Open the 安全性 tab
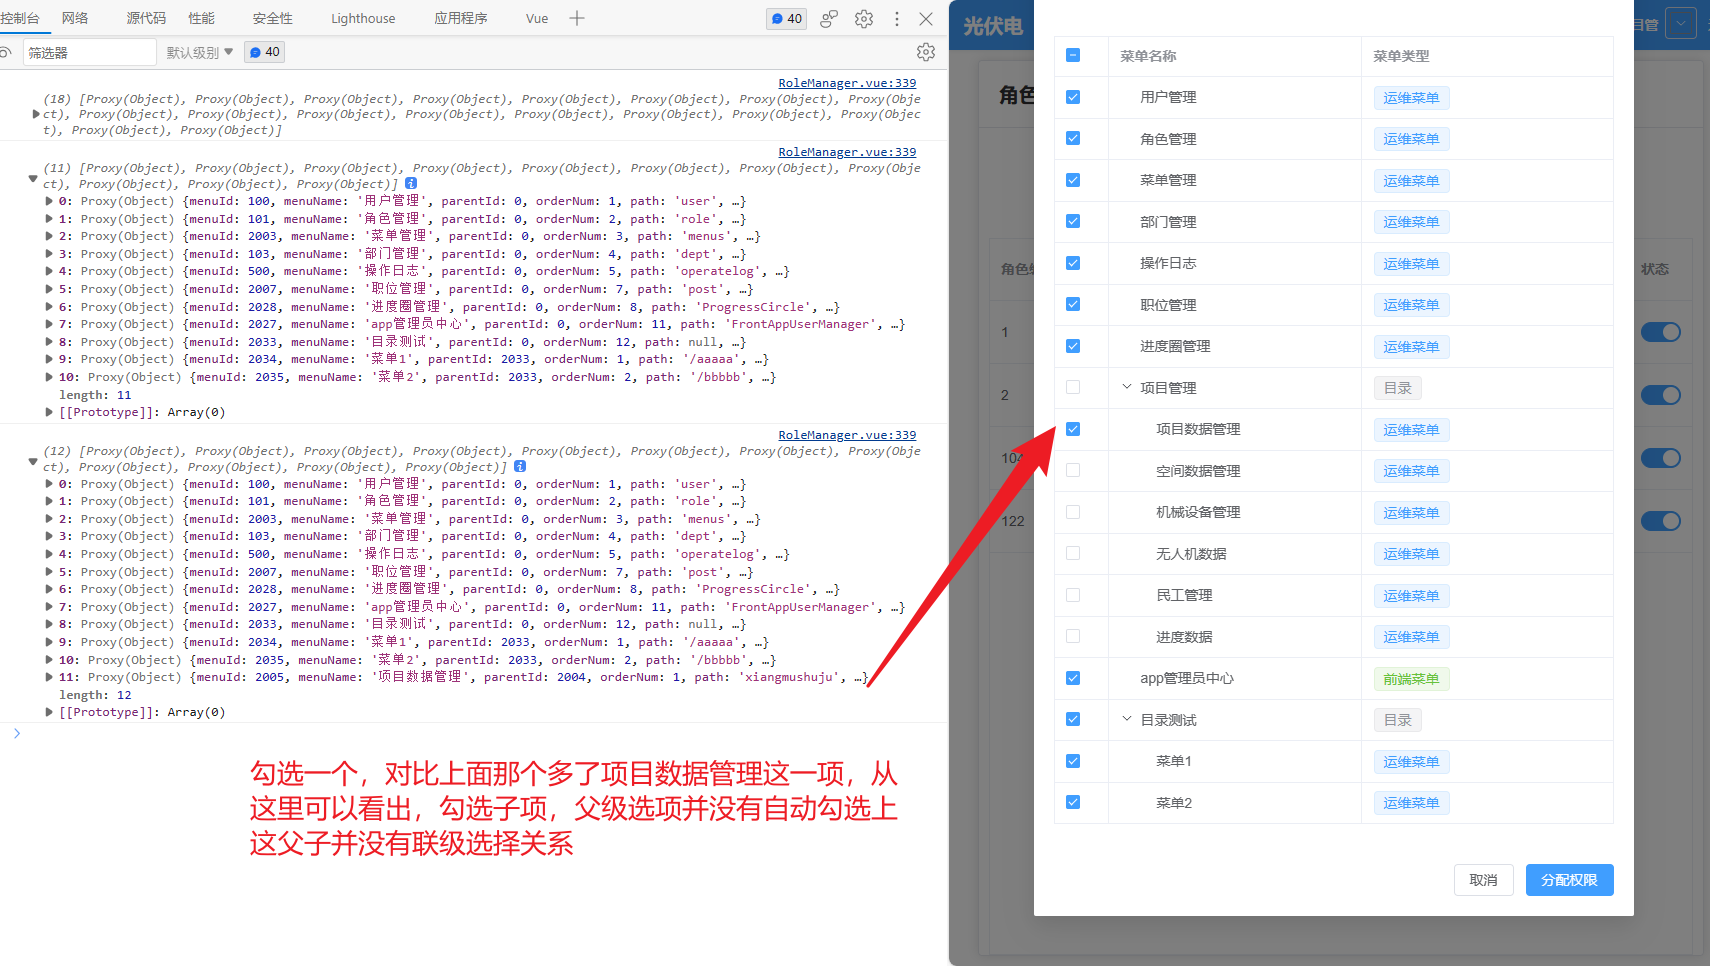This screenshot has width=1710, height=966. point(273,18)
